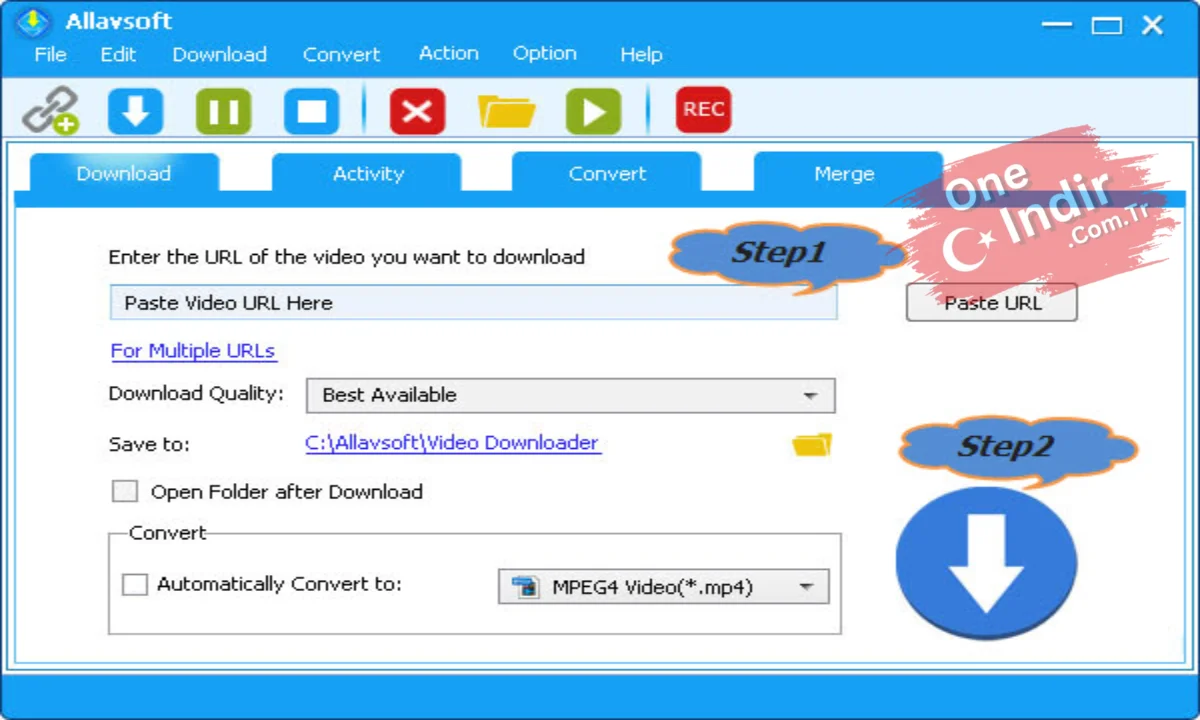Image resolution: width=1200 pixels, height=720 pixels.
Task: Close the Allavsoft window
Action: coord(1153,25)
